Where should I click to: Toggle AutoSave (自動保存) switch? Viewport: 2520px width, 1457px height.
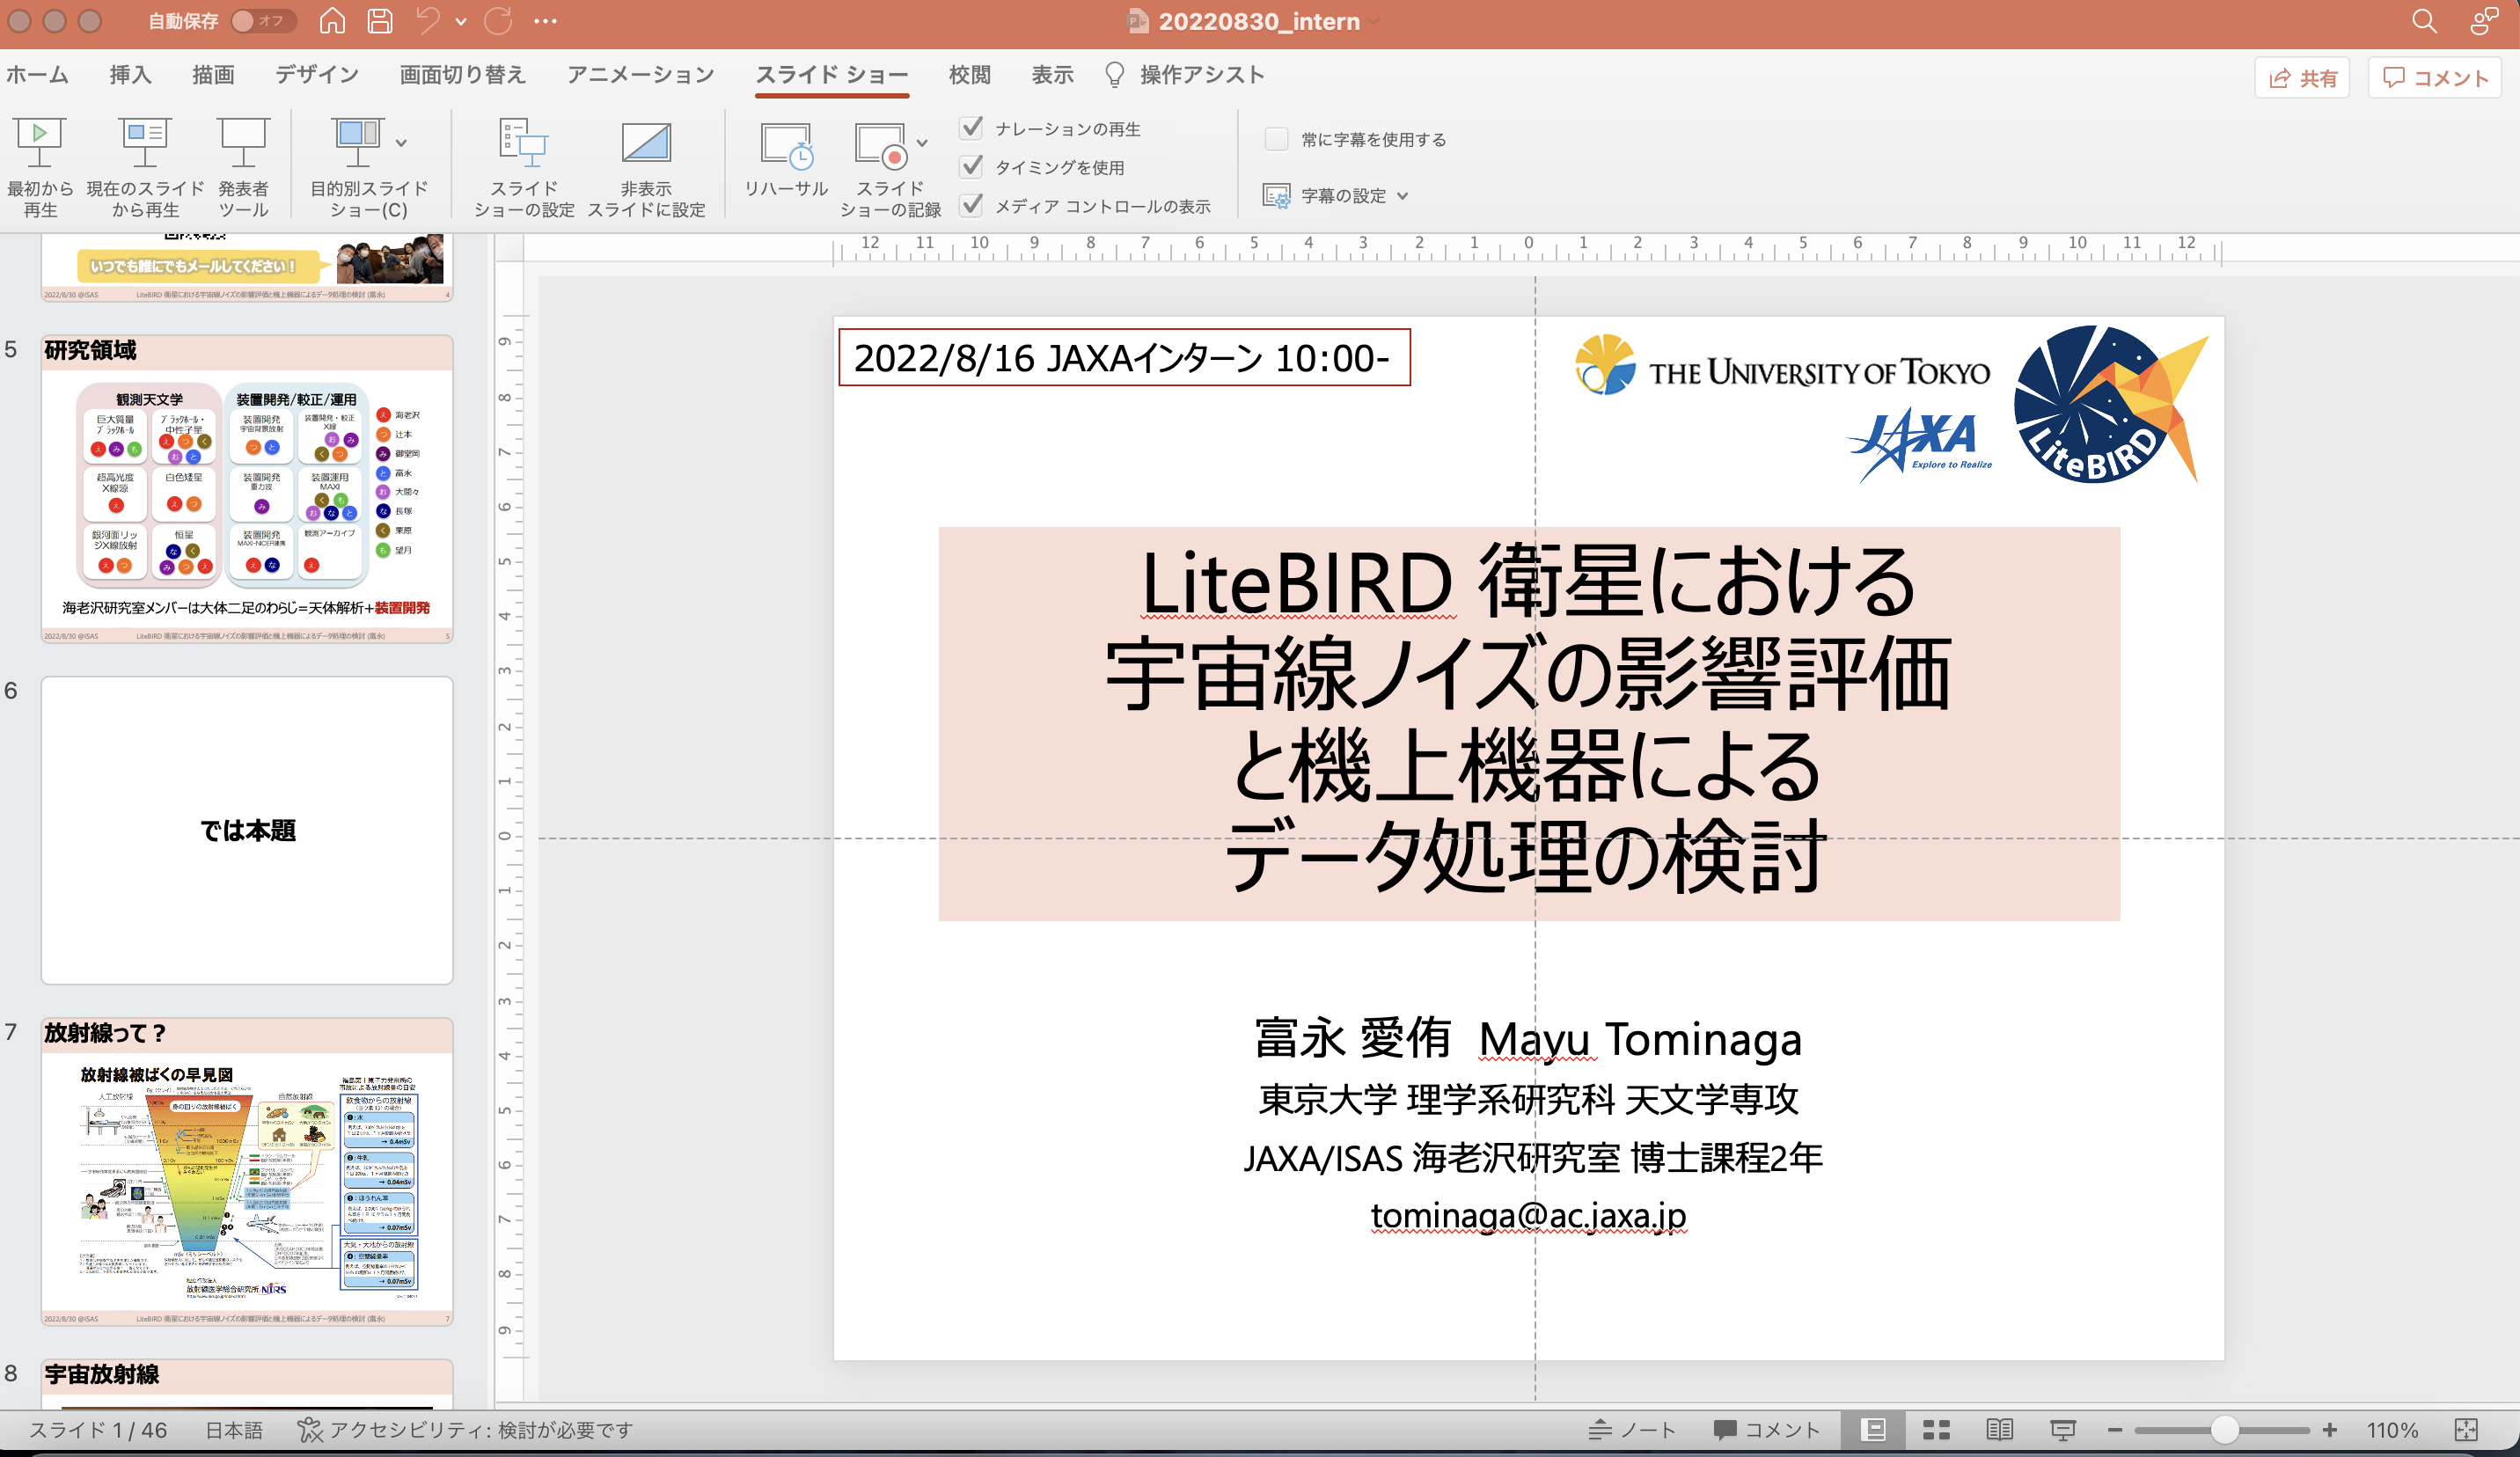(x=262, y=21)
